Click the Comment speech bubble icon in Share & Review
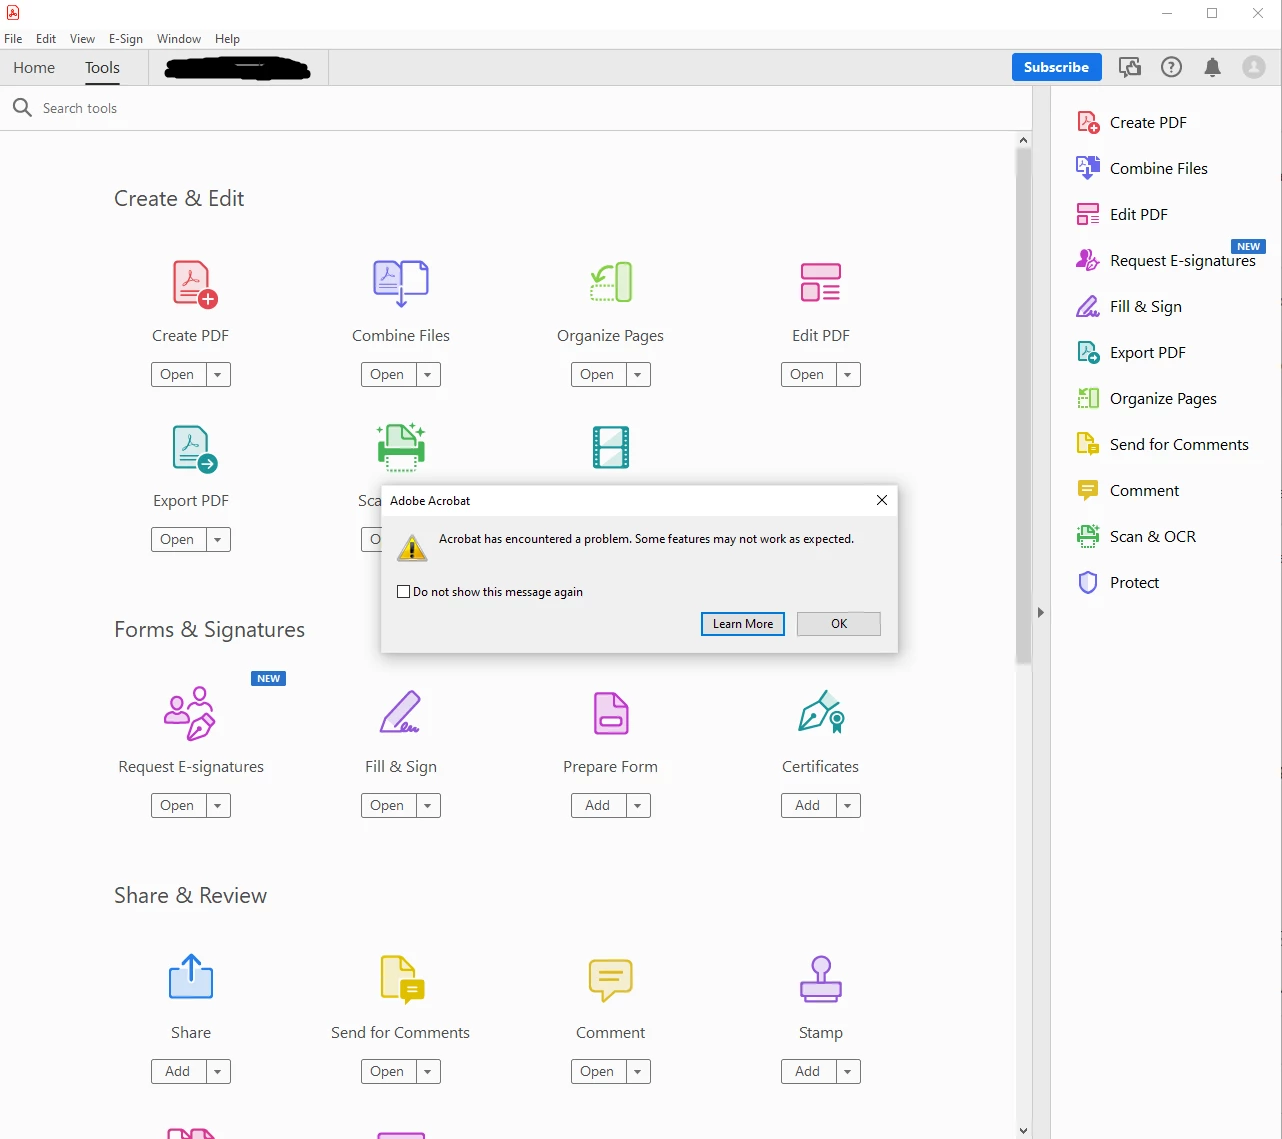 [611, 980]
